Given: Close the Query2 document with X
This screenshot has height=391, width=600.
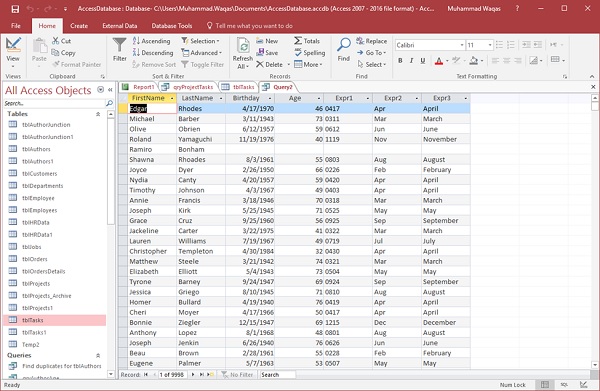Looking at the screenshot, I should coord(593,87).
